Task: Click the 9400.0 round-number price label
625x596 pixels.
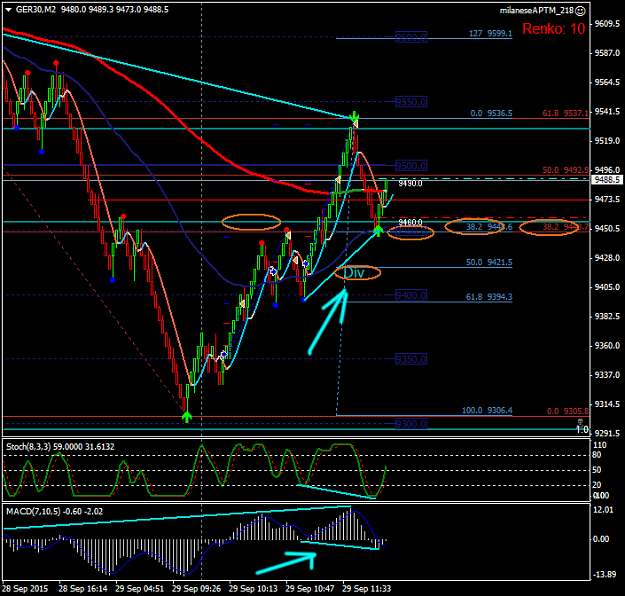Action: click(x=411, y=295)
